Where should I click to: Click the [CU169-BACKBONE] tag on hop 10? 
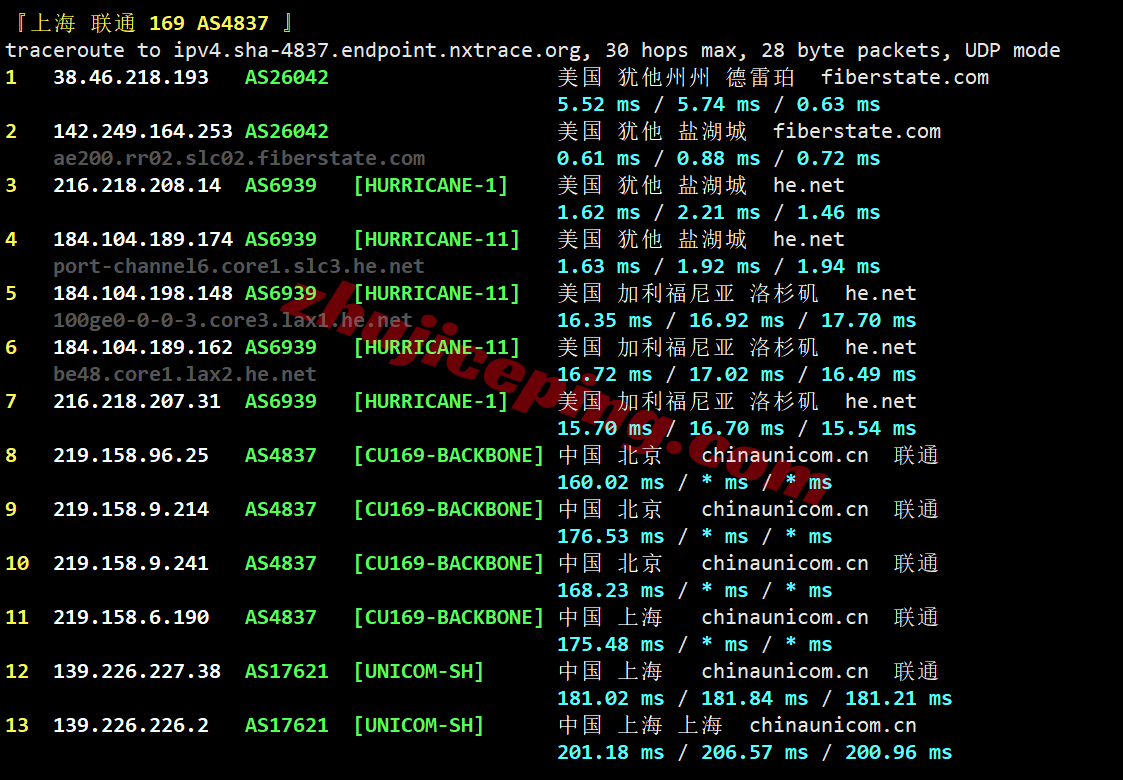[x=448, y=563]
